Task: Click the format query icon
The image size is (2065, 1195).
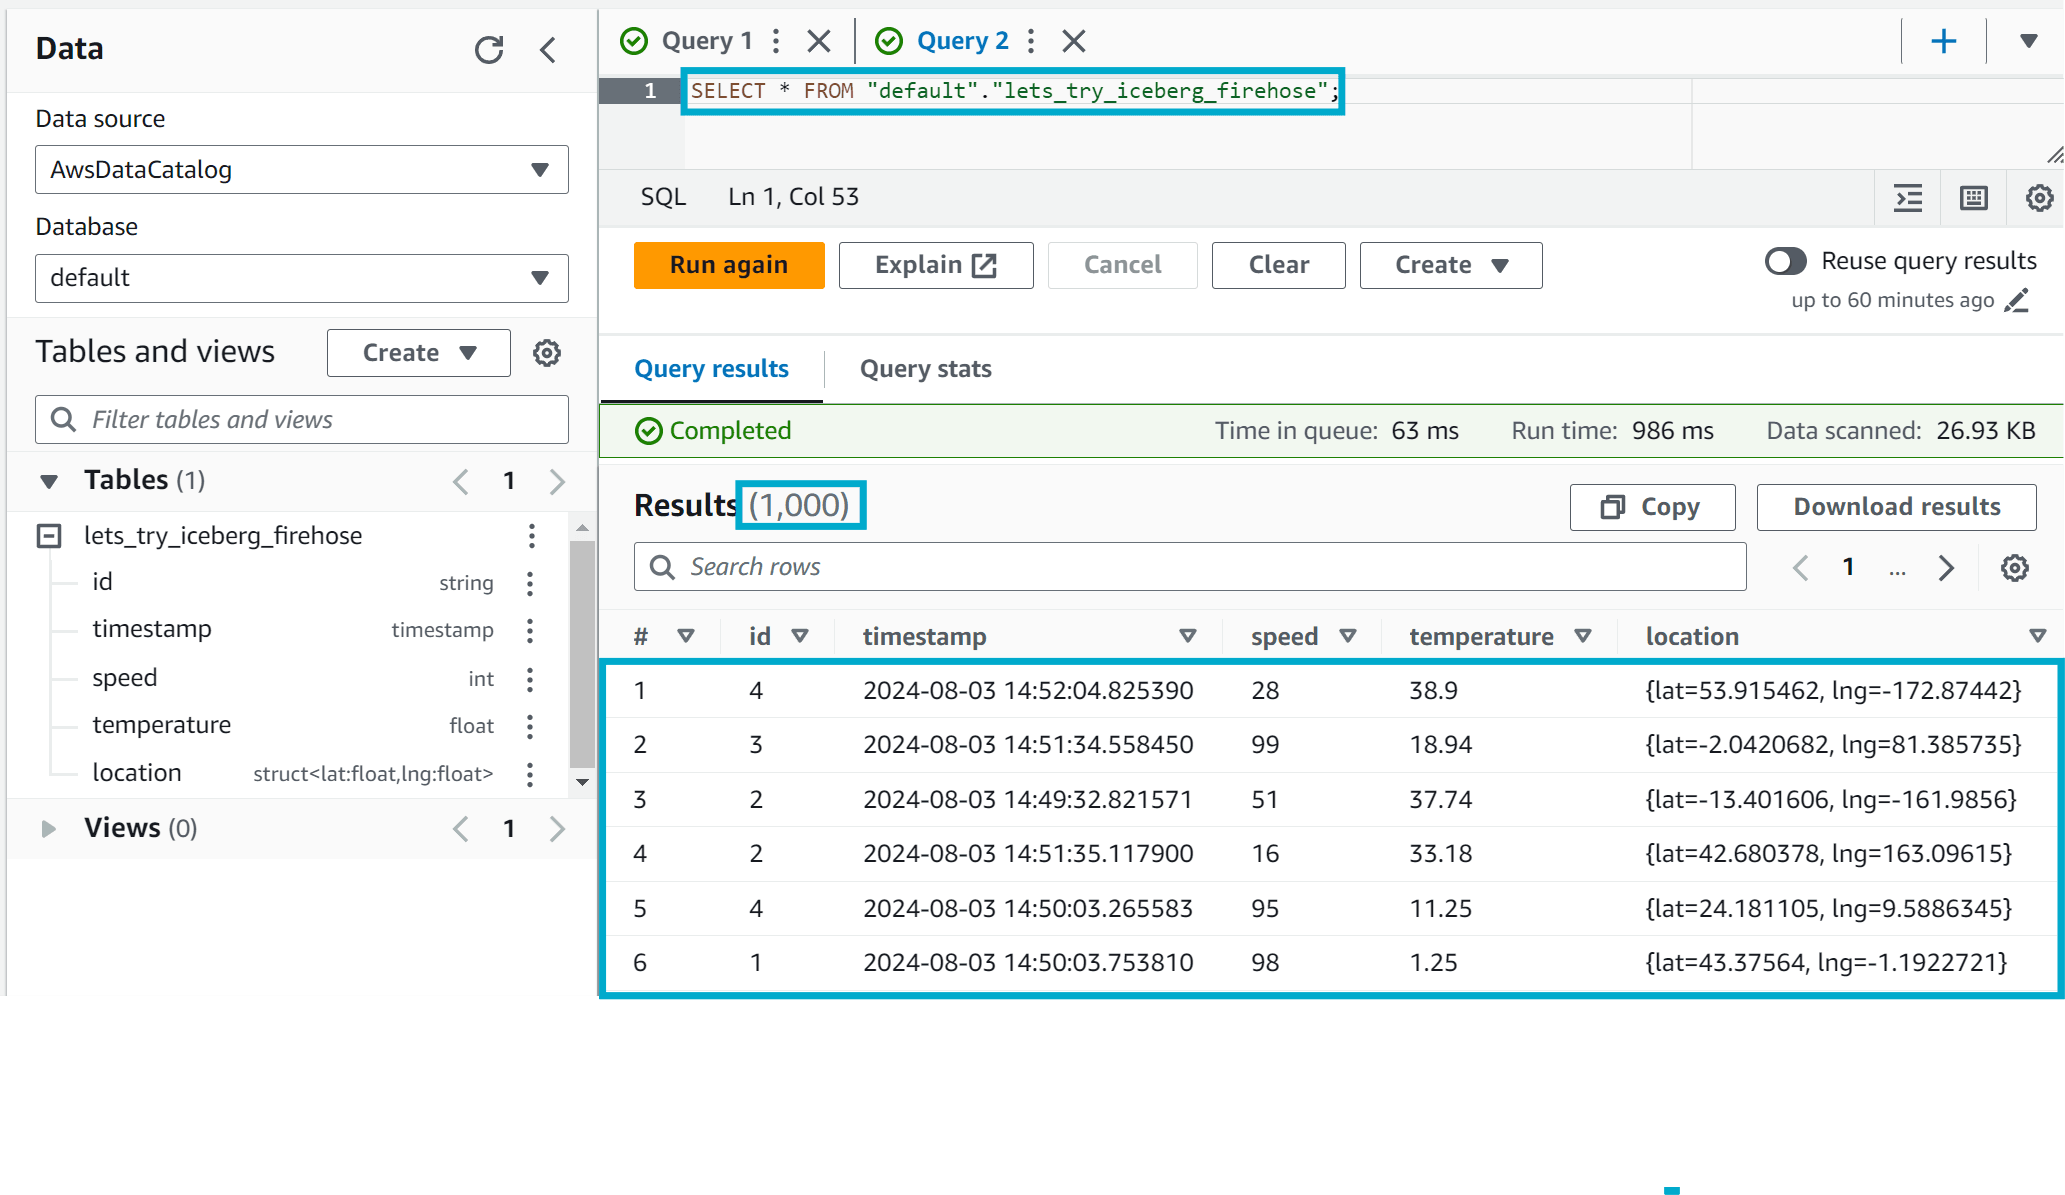Action: pyautogui.click(x=1908, y=198)
